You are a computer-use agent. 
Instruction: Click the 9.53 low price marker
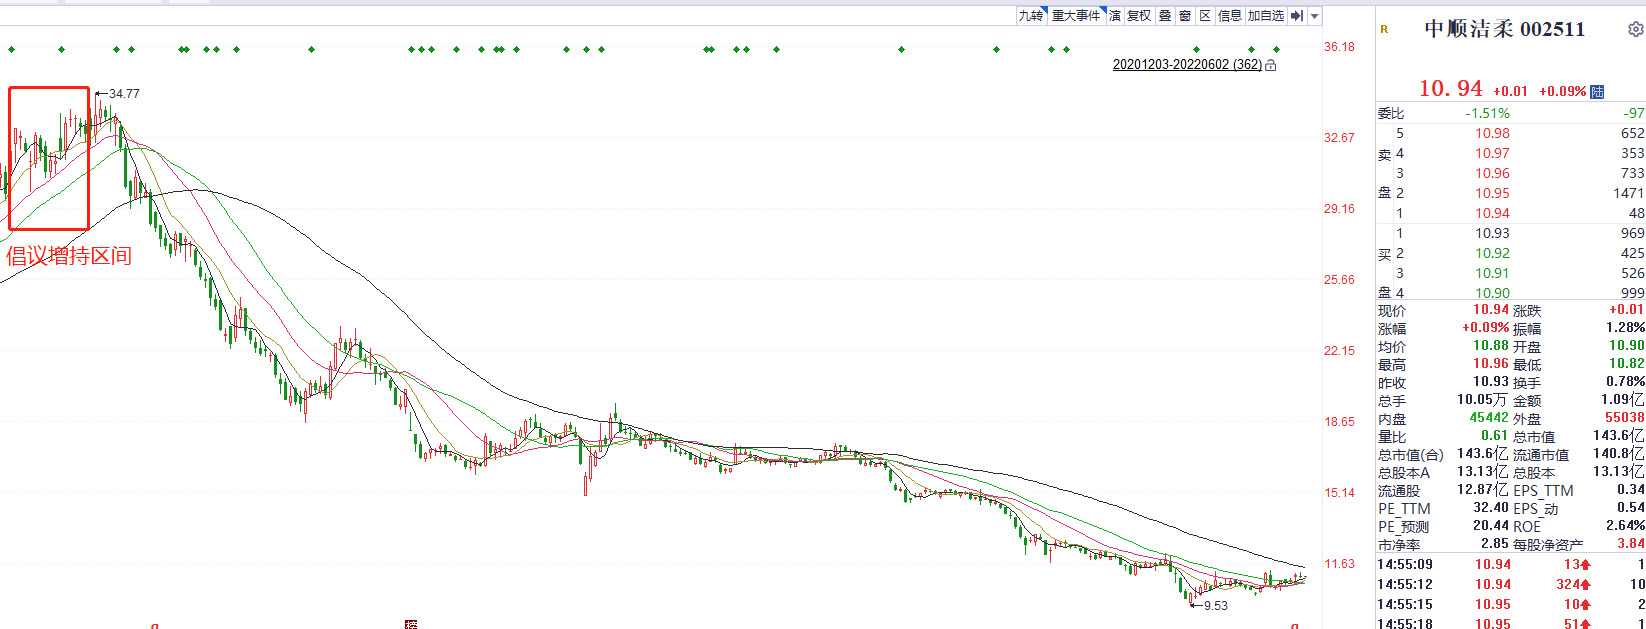(x=1215, y=606)
